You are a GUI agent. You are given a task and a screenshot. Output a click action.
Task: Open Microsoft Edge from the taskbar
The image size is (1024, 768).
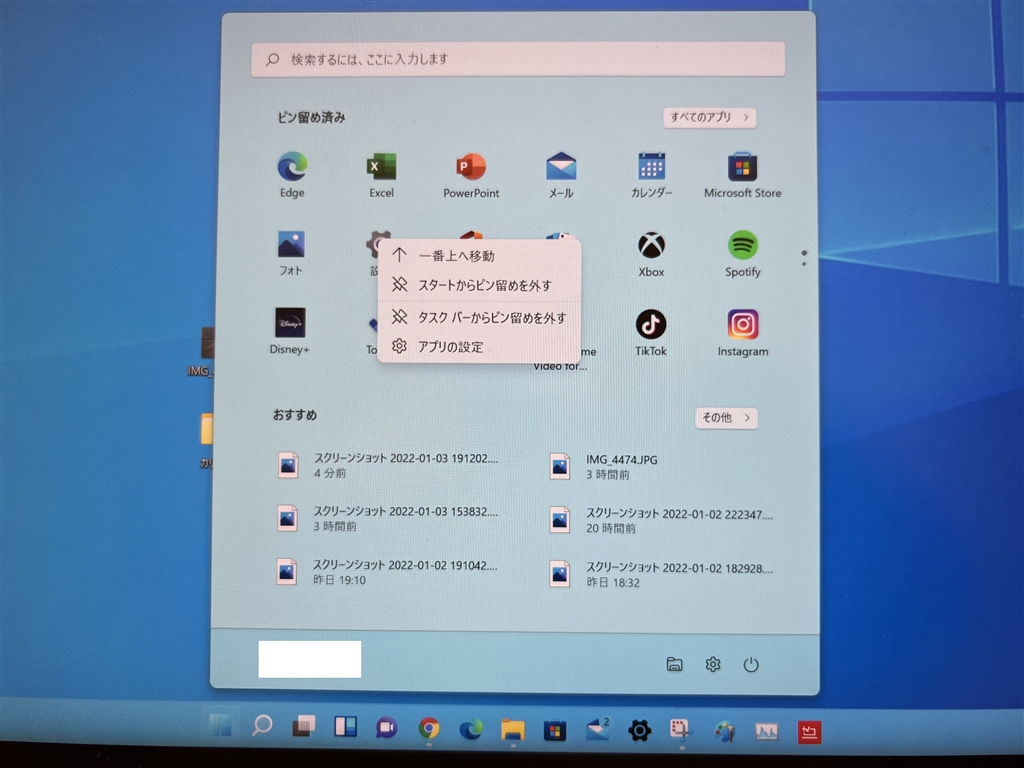[x=471, y=728]
